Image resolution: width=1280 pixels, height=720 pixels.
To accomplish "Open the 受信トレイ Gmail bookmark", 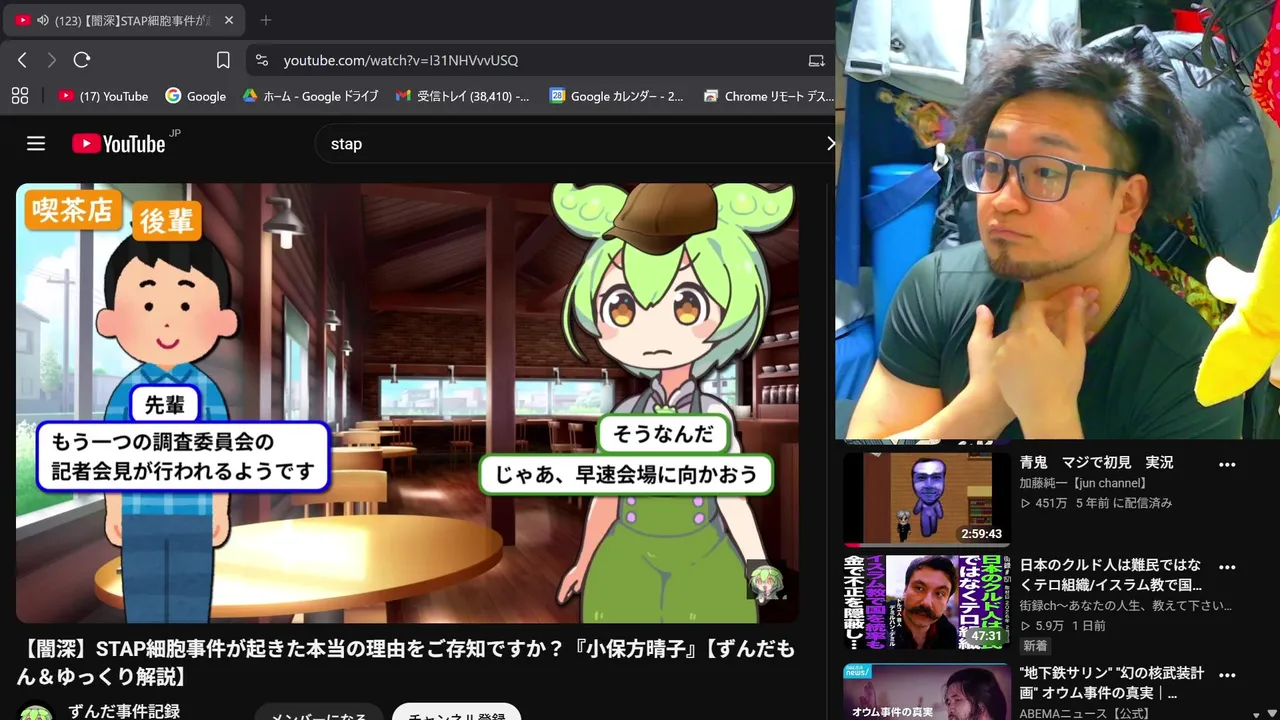I will click(x=463, y=96).
